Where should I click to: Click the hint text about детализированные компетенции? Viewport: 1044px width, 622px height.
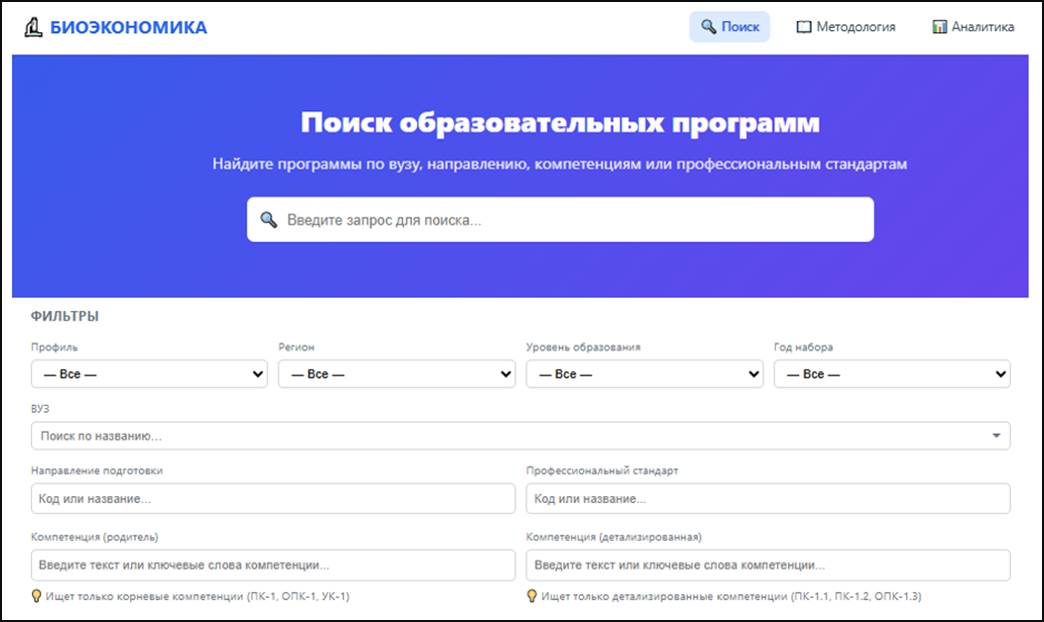[731, 596]
